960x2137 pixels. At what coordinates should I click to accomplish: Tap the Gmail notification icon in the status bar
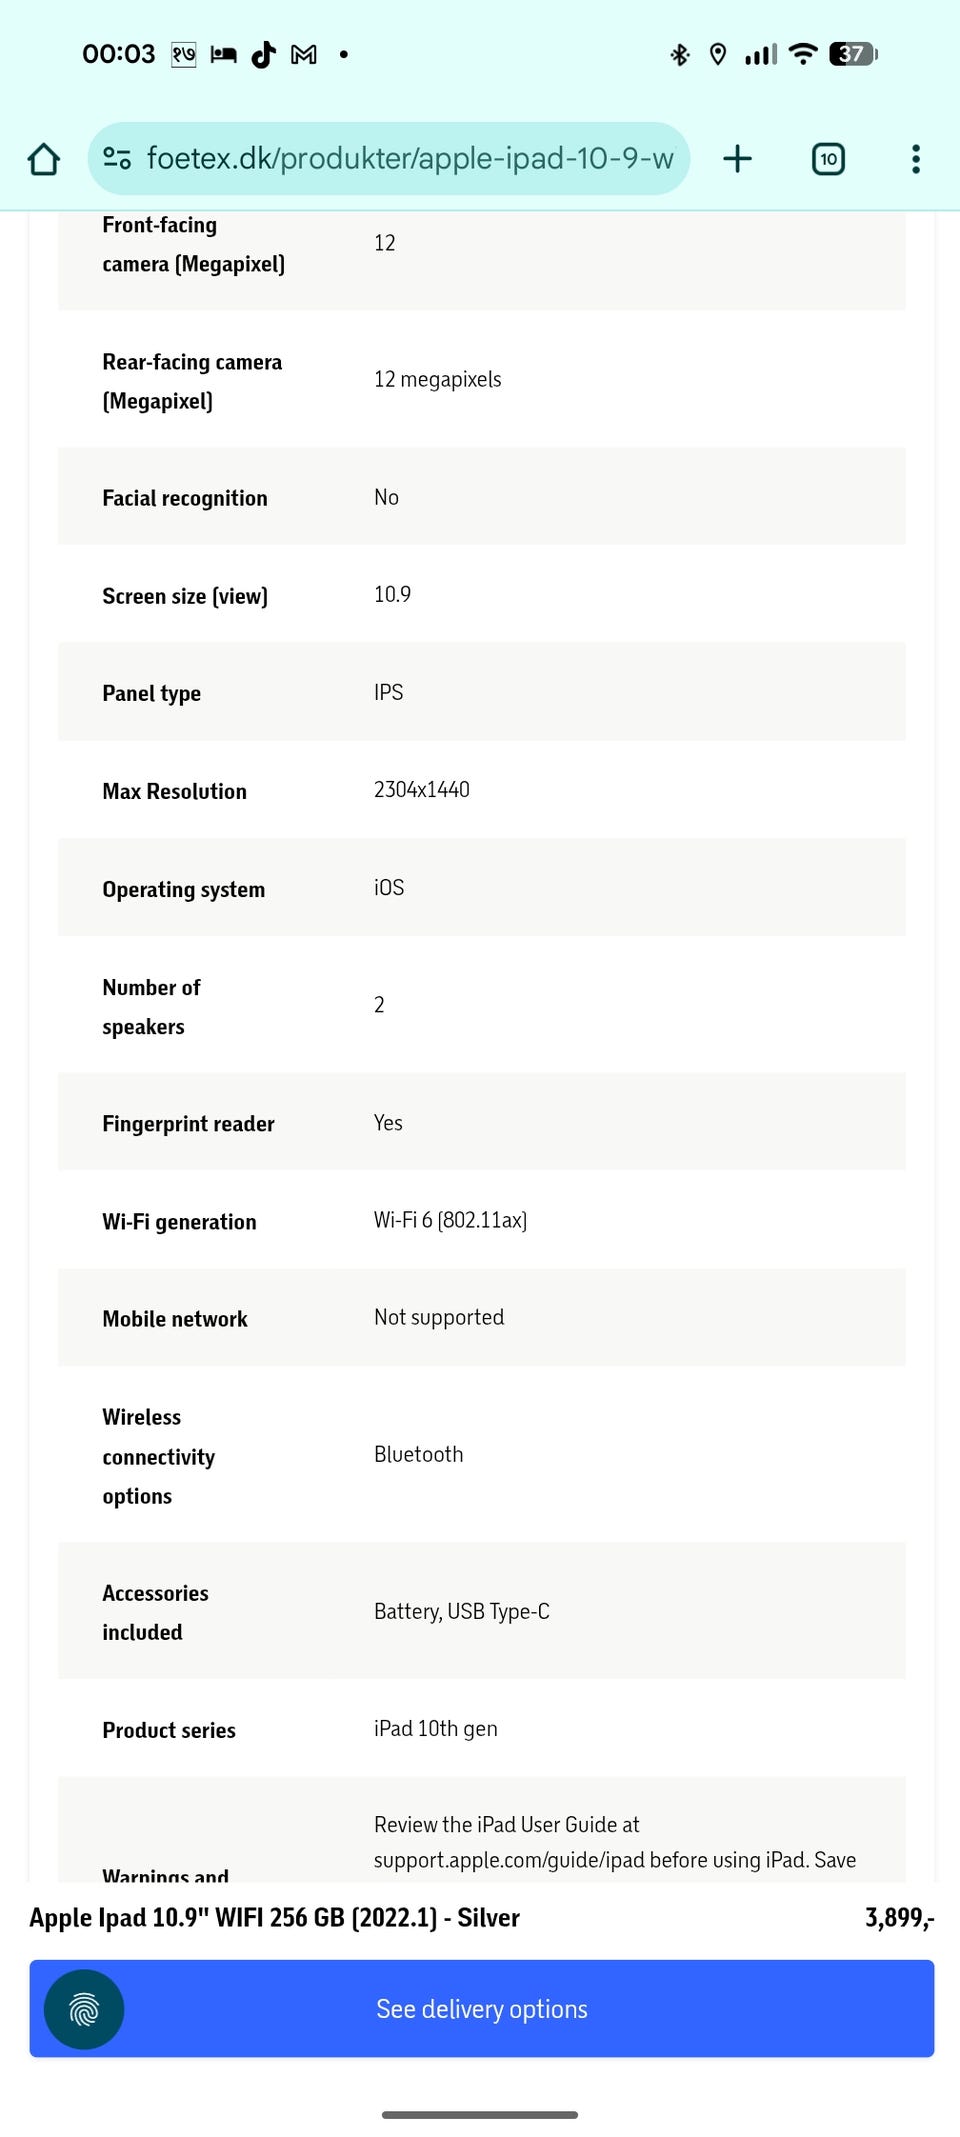coord(304,55)
